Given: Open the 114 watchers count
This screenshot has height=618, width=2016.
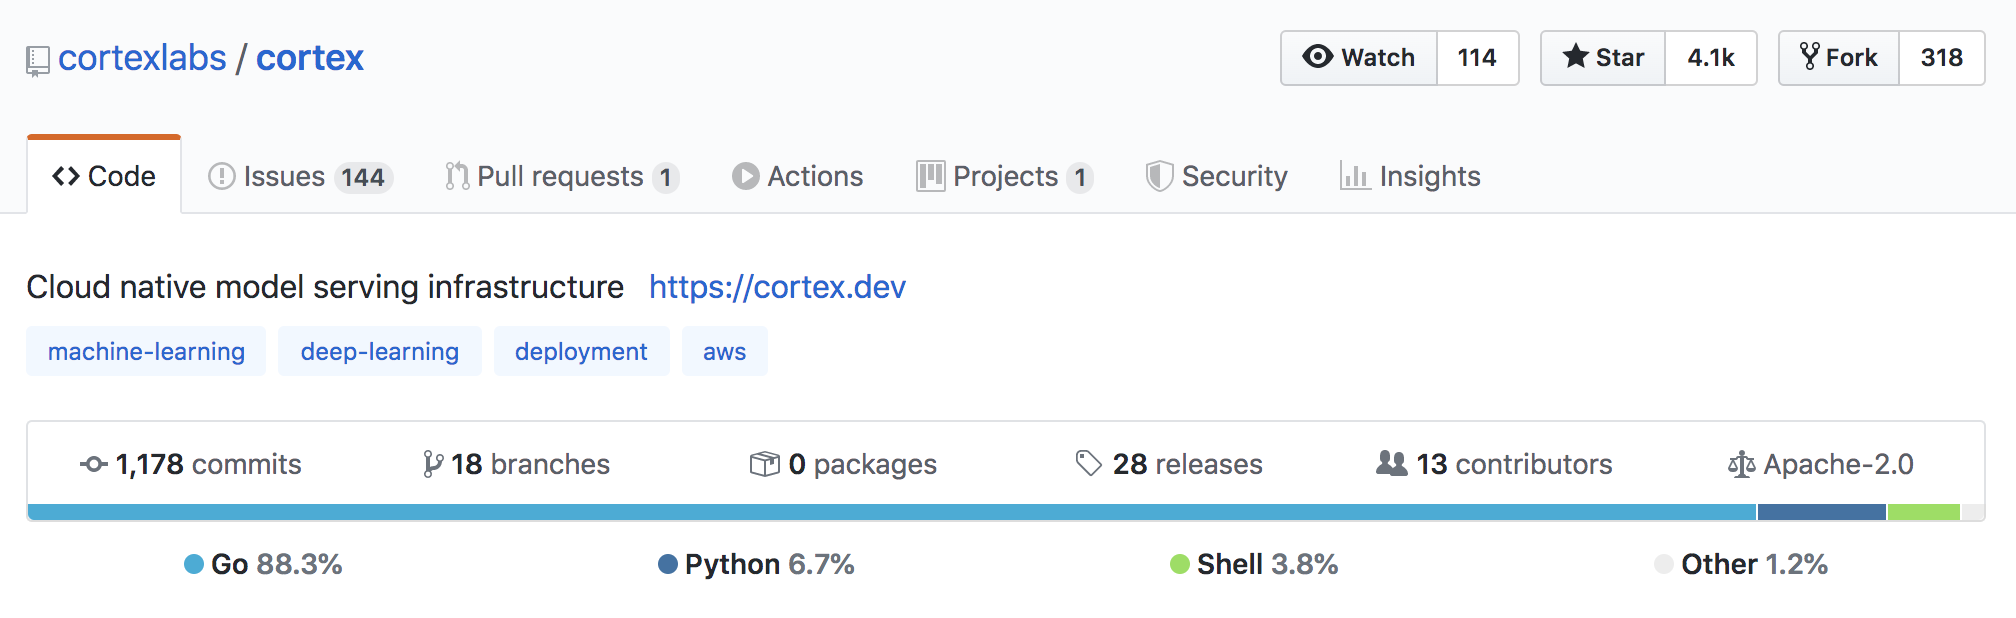Looking at the screenshot, I should [1478, 58].
